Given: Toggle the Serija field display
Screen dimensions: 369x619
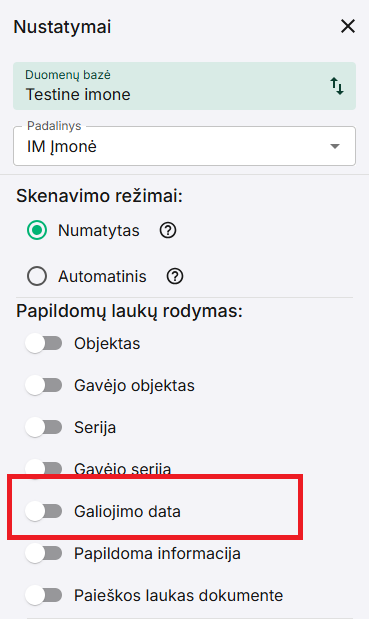Looking at the screenshot, I should (x=44, y=427).
